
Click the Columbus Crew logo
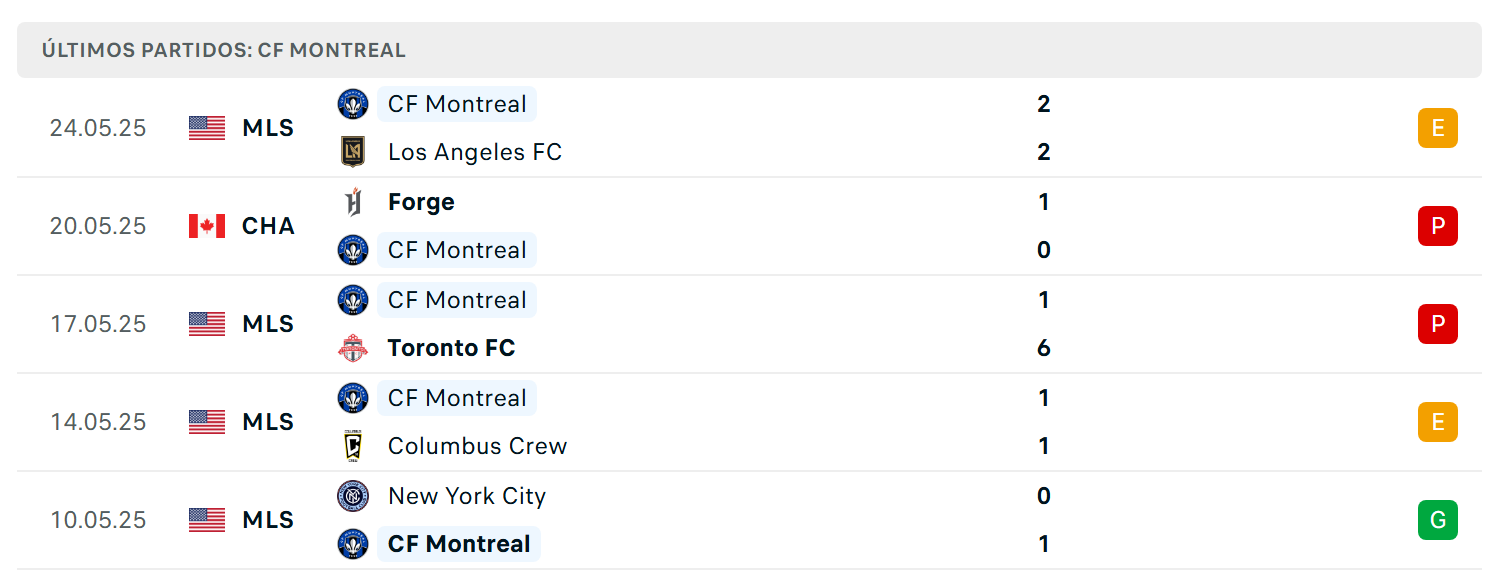pos(352,446)
